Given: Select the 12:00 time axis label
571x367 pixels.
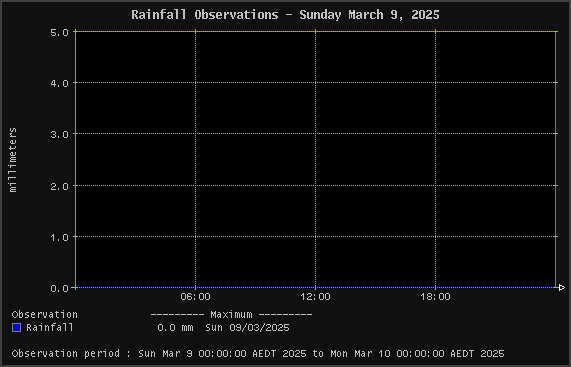Looking at the screenshot, I should click(315, 297).
